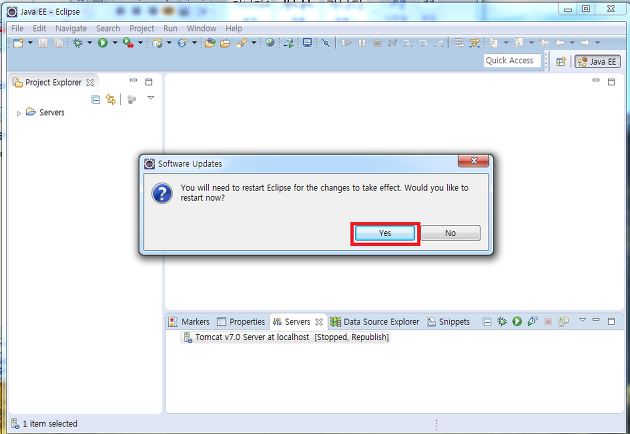Toggle Link with Editor in Project Explorer
Viewport: 630px width, 434px height.
110,99
